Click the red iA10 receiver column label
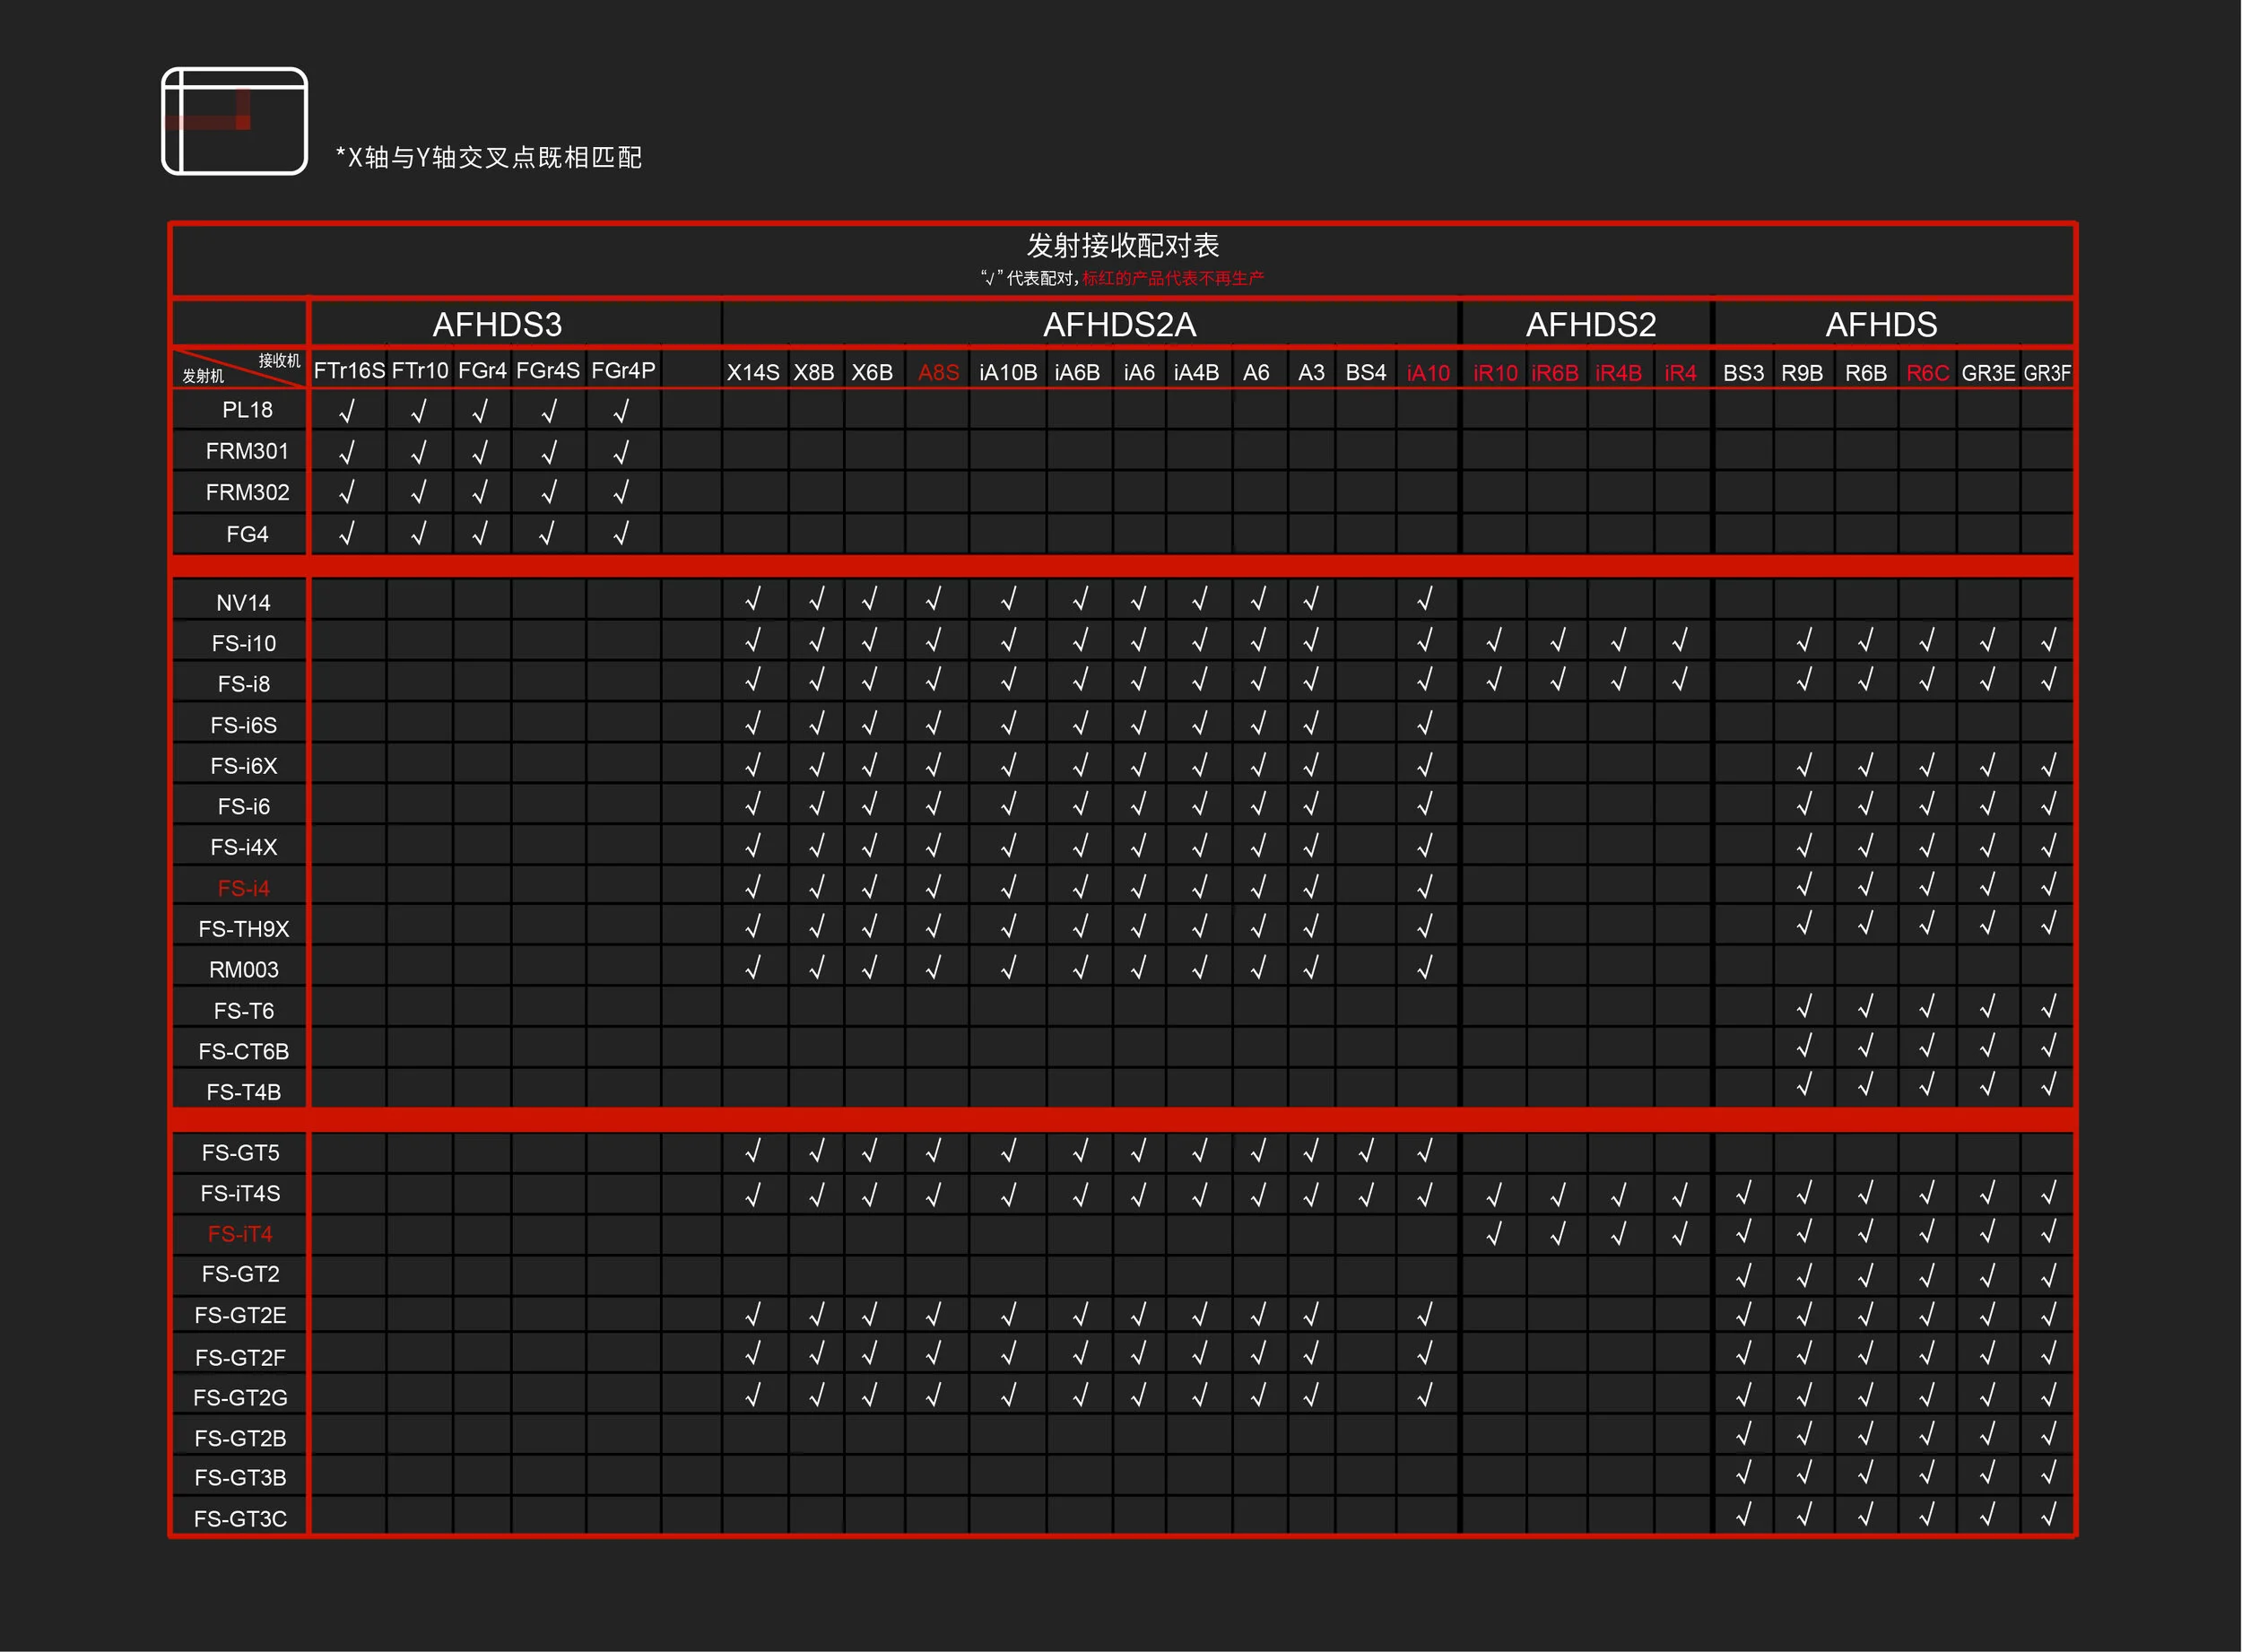This screenshot has width=2242, height=1652. click(1427, 373)
